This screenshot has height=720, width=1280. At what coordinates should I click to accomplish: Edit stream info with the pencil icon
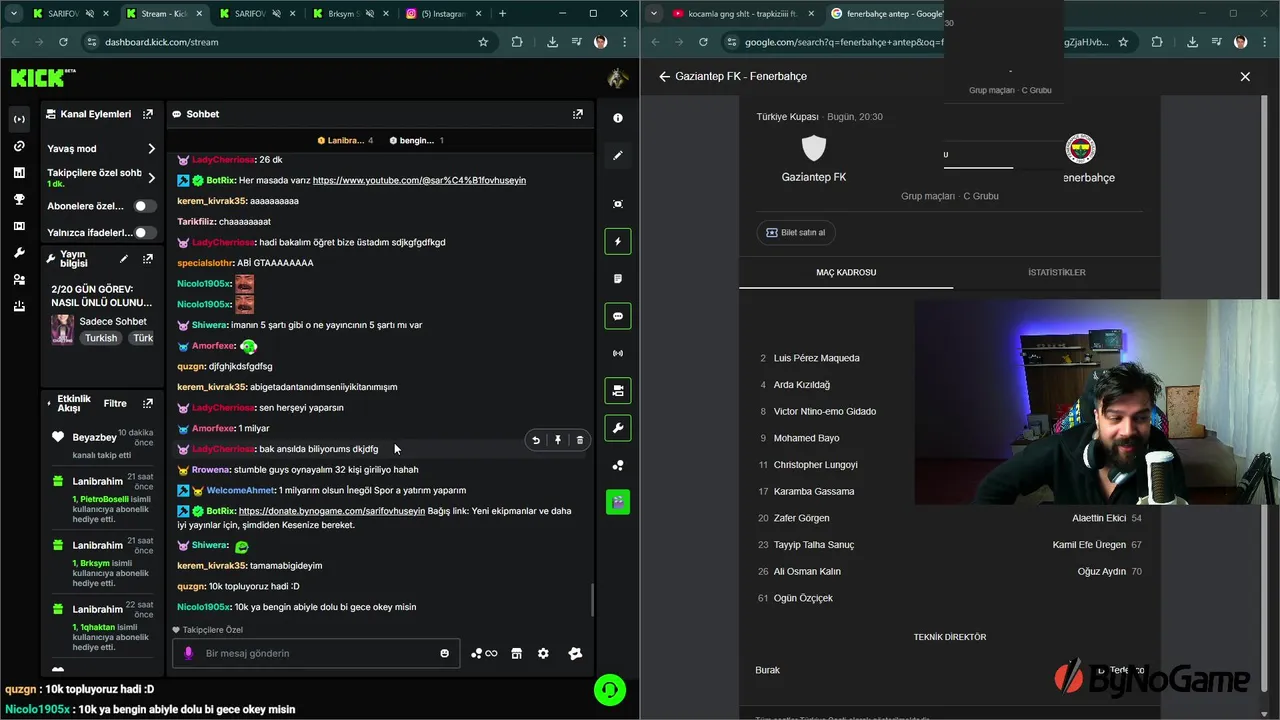coord(124,259)
